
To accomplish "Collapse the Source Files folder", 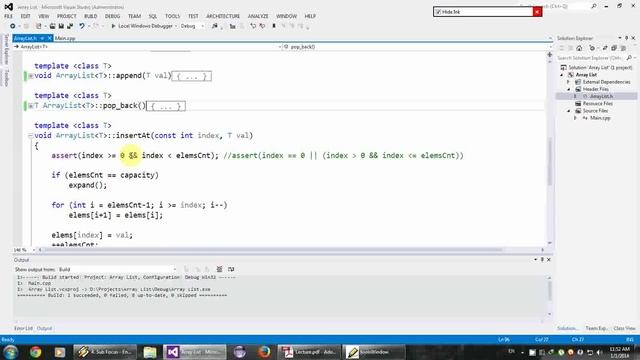I will [569, 111].
